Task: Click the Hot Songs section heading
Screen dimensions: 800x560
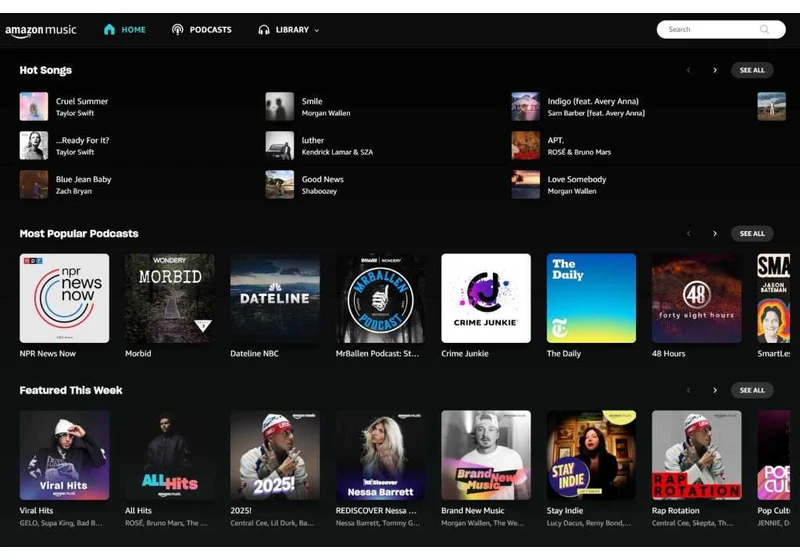Action: tap(45, 70)
